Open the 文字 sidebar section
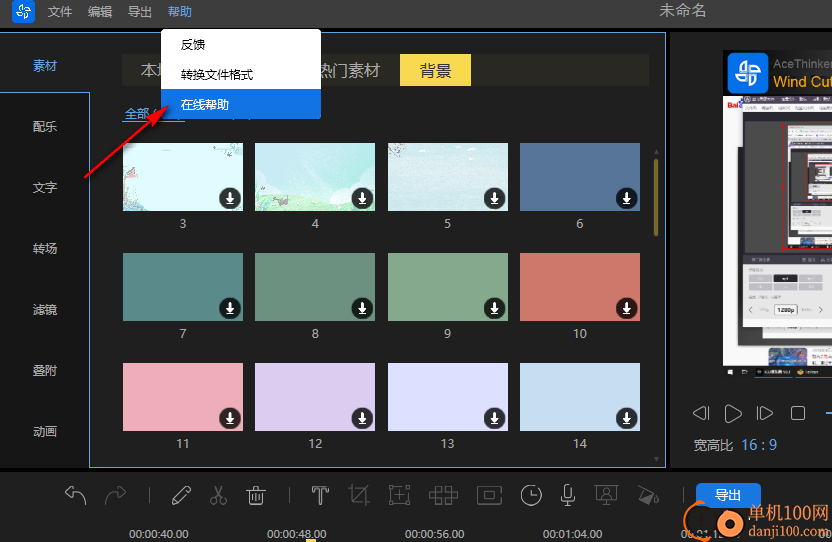 click(45, 187)
